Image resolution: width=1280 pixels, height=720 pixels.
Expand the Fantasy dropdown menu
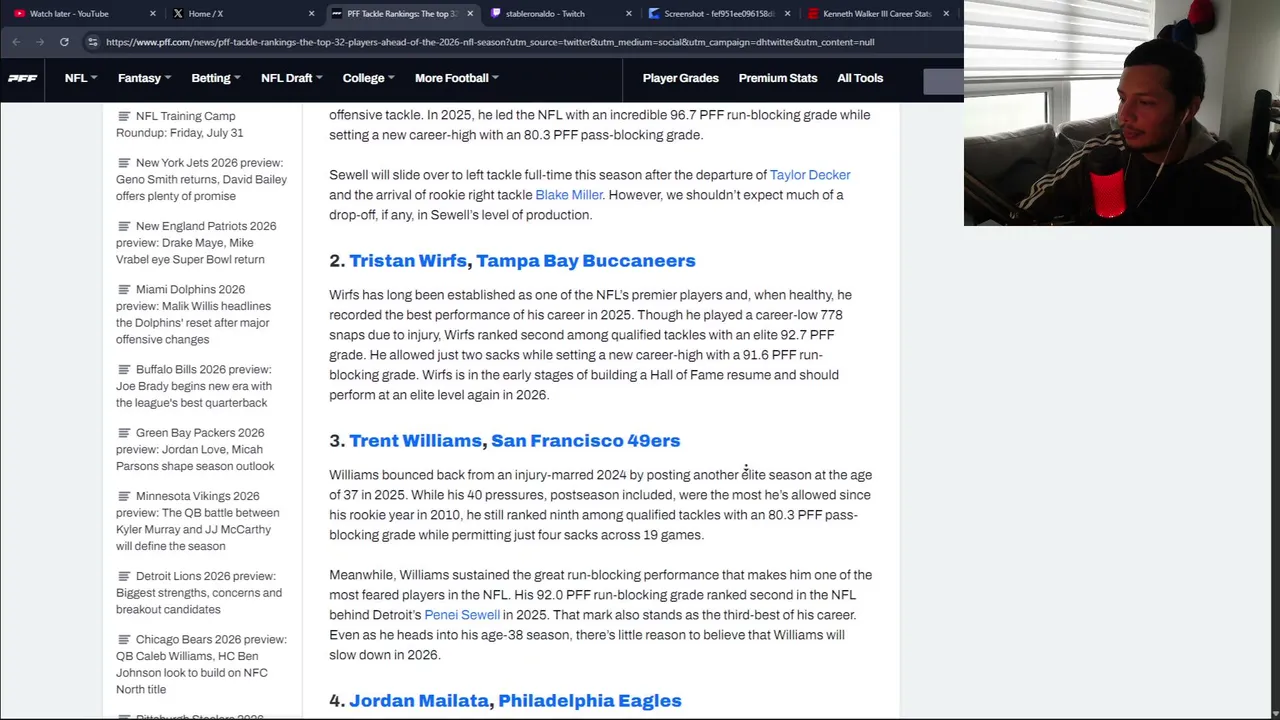click(144, 78)
